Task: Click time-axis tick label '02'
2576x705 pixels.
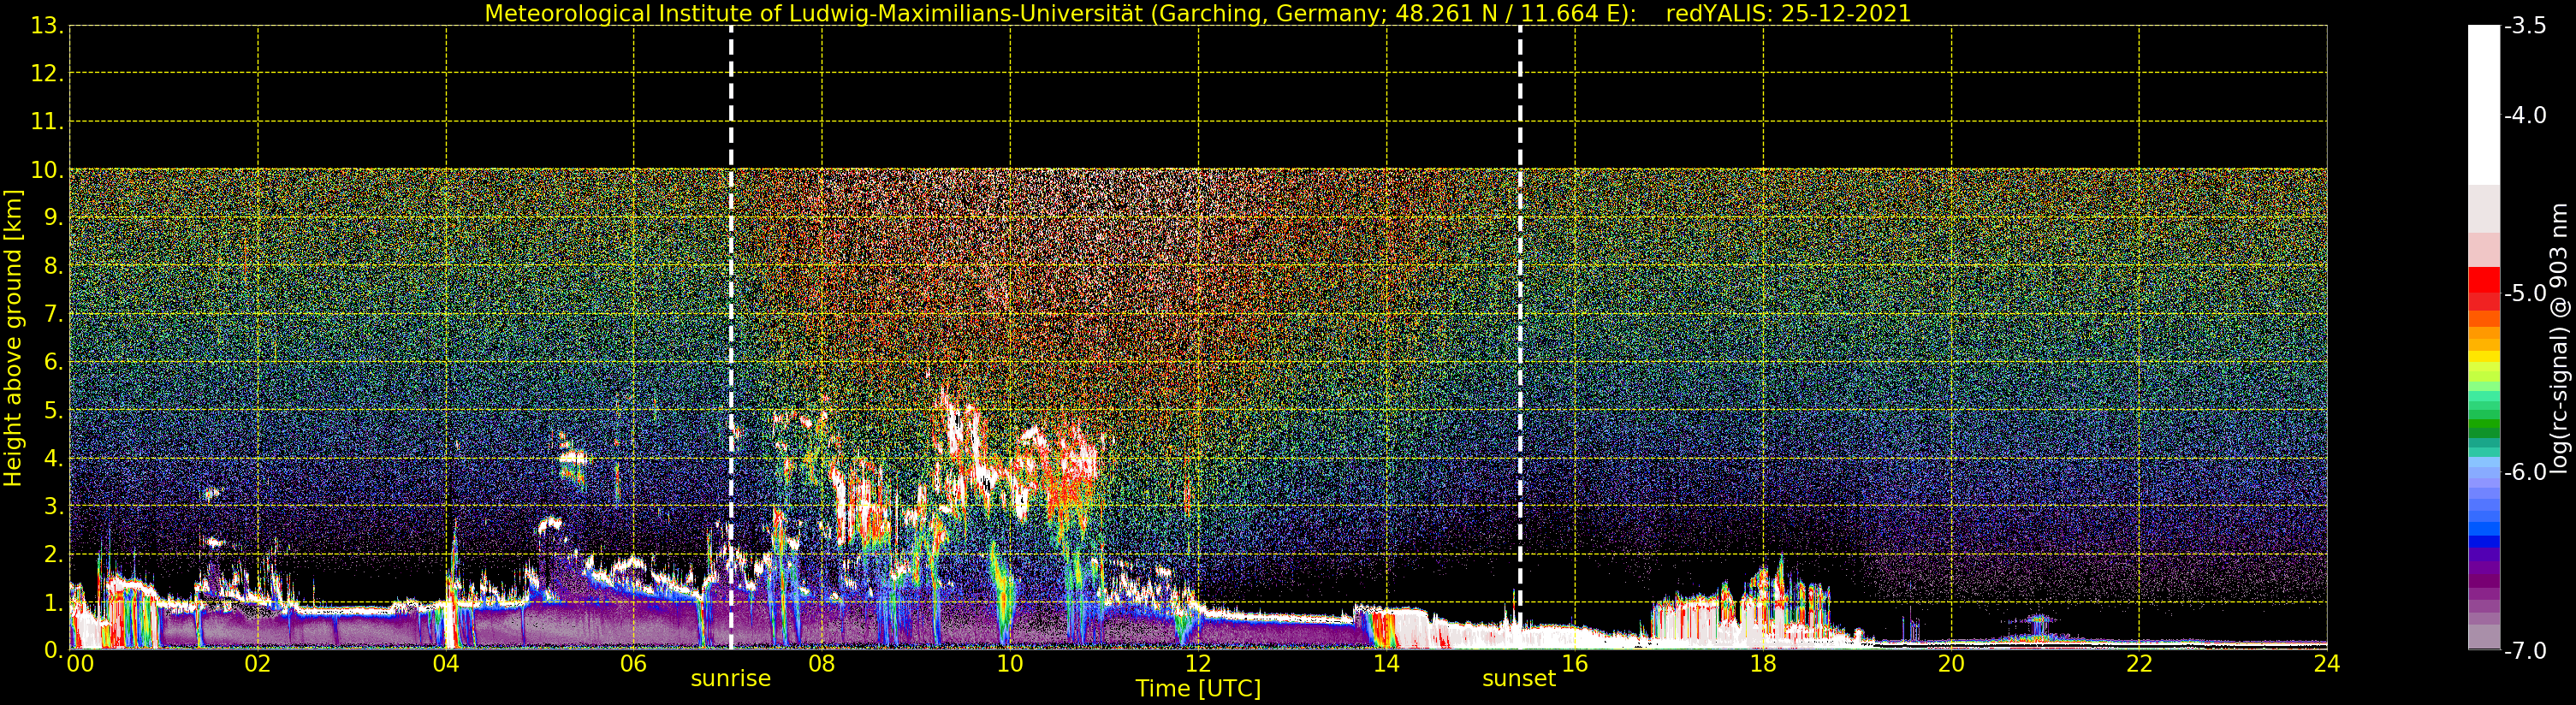Action: point(258,664)
